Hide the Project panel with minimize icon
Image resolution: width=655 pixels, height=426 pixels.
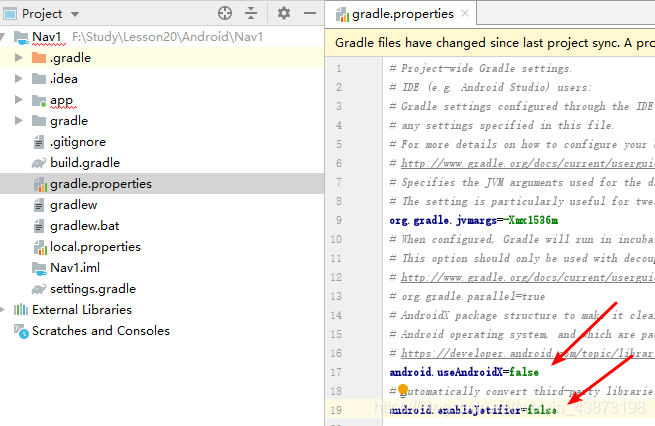coord(310,13)
